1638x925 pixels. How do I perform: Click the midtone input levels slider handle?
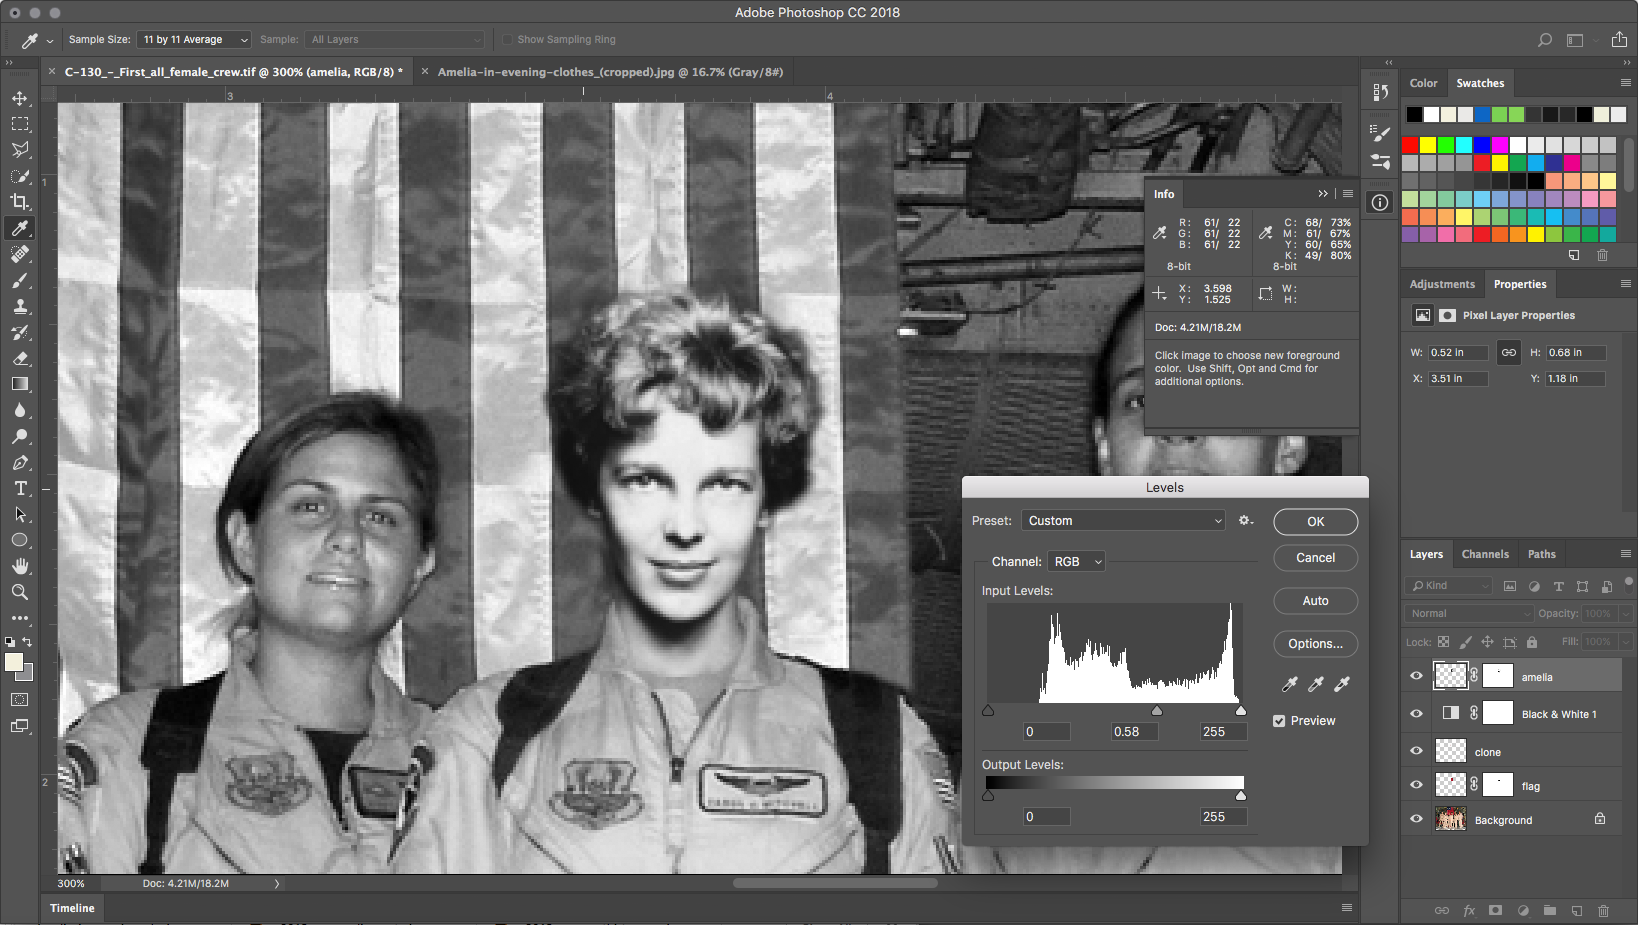(1157, 711)
